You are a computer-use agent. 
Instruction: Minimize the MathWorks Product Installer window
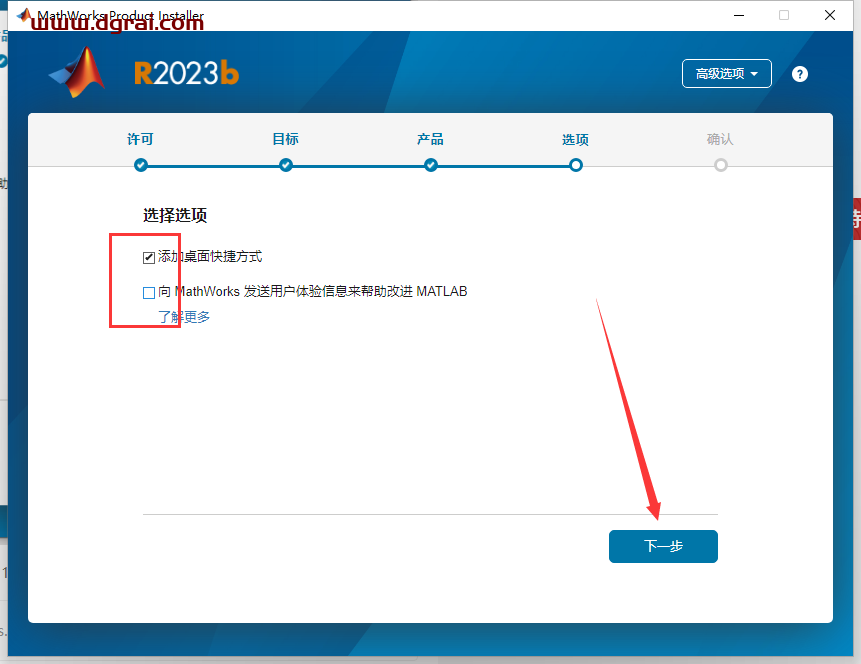click(739, 15)
